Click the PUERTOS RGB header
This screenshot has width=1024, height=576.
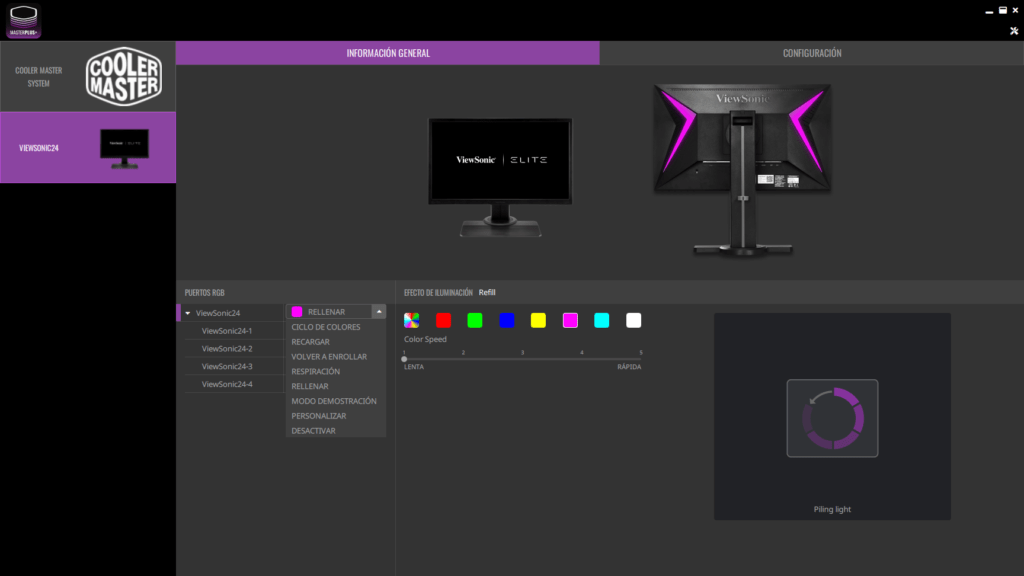pyautogui.click(x=204, y=293)
